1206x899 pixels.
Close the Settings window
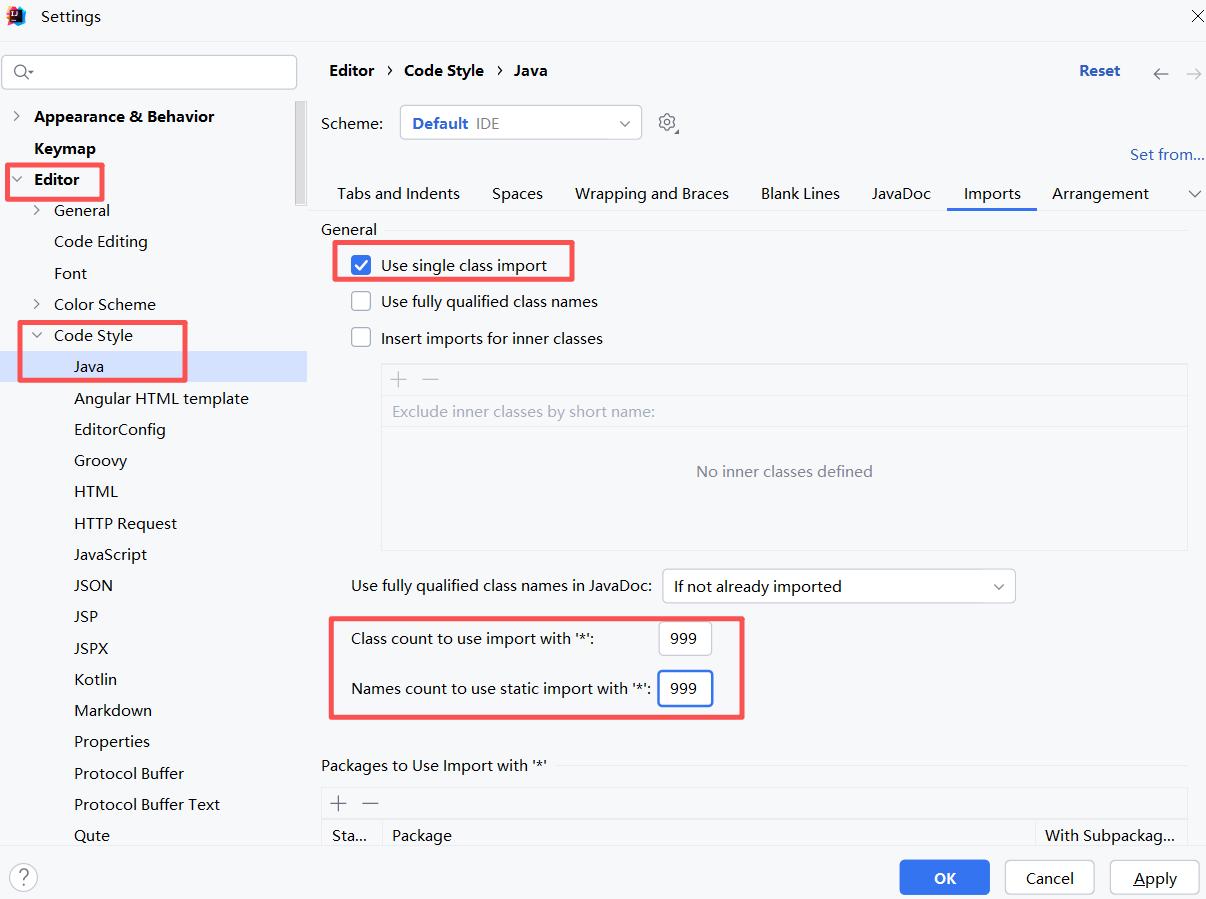tap(1197, 16)
